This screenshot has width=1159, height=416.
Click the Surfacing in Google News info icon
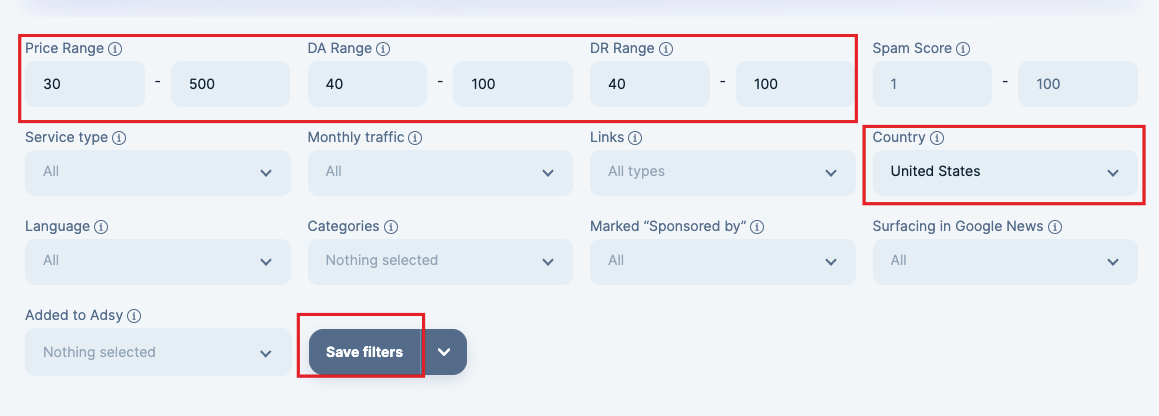point(1055,227)
